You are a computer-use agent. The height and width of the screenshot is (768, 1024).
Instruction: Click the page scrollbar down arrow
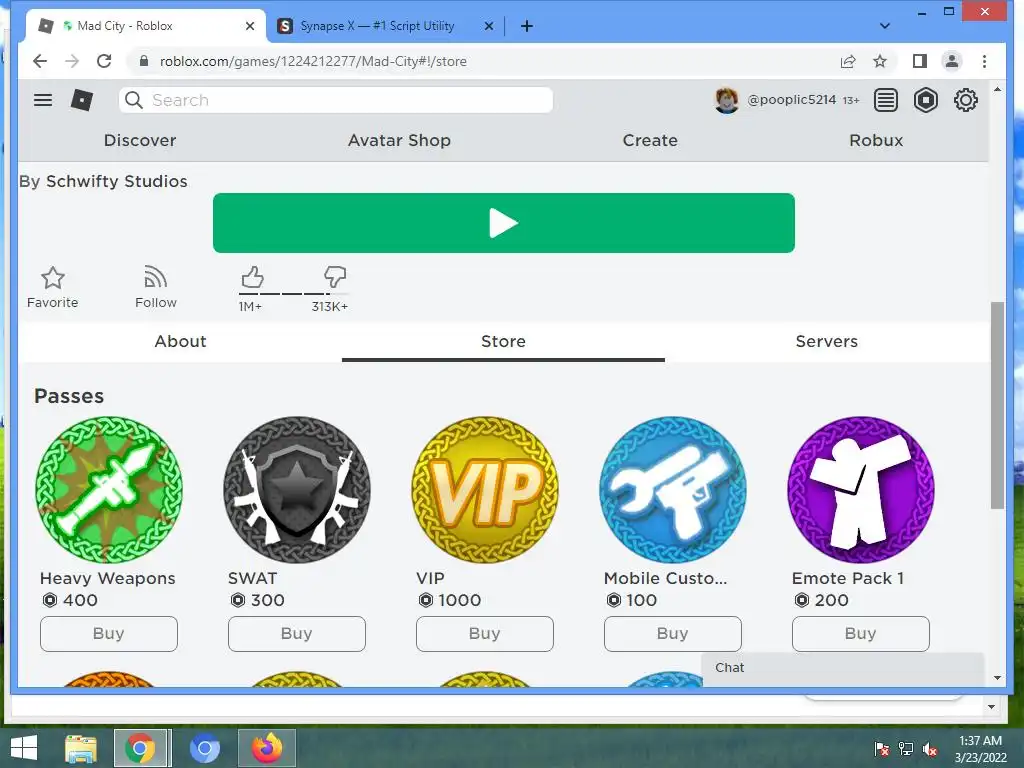point(997,678)
